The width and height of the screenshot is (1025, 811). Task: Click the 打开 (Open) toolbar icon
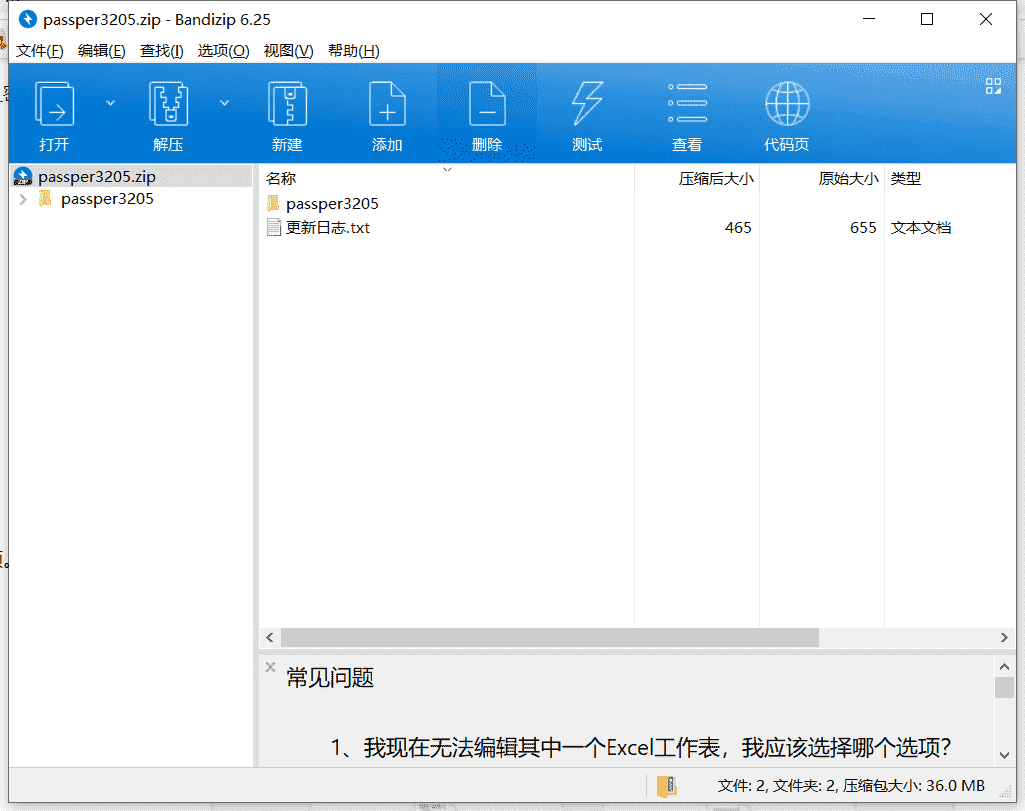54,104
